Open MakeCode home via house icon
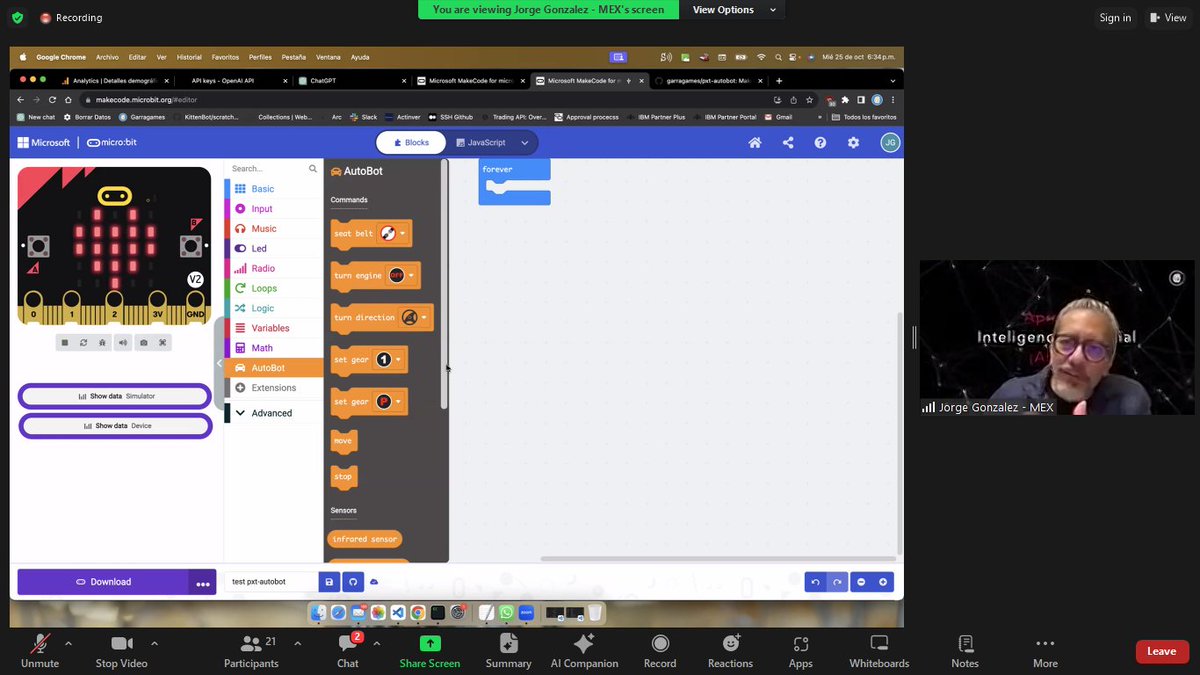The width and height of the screenshot is (1200, 675). (x=755, y=143)
